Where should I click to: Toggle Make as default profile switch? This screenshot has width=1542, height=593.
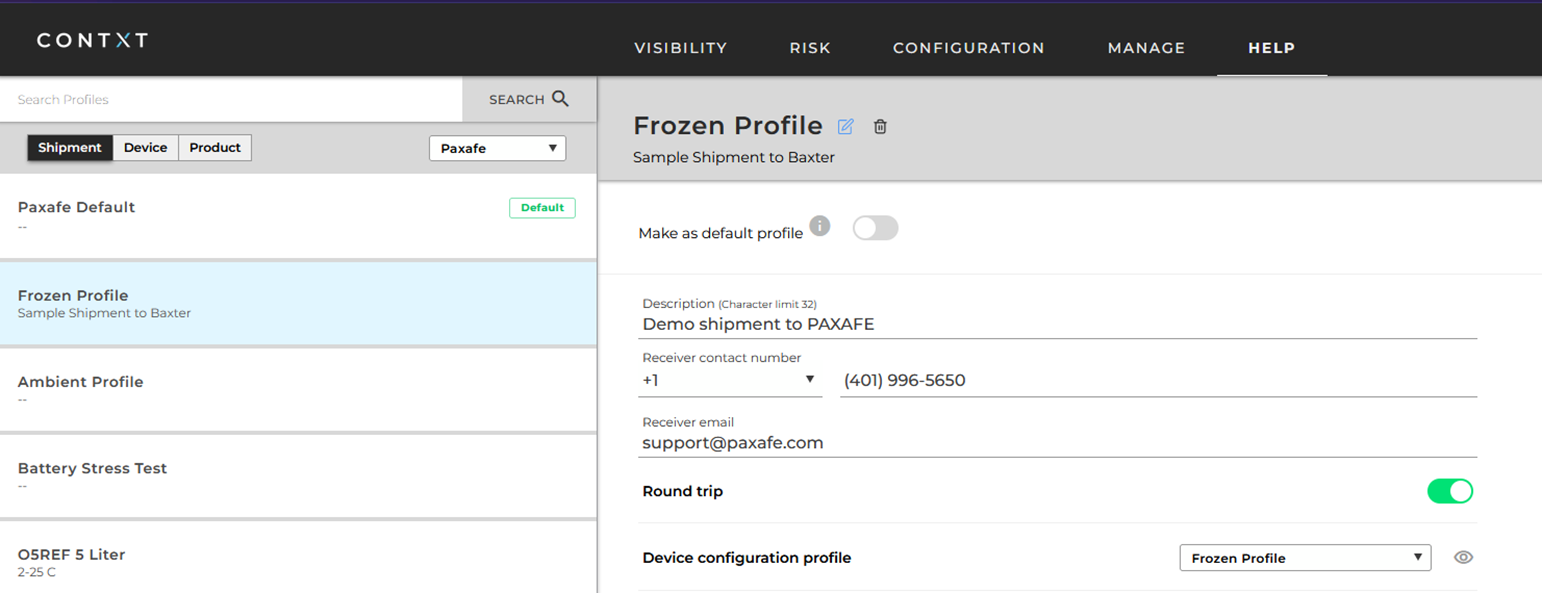(875, 228)
